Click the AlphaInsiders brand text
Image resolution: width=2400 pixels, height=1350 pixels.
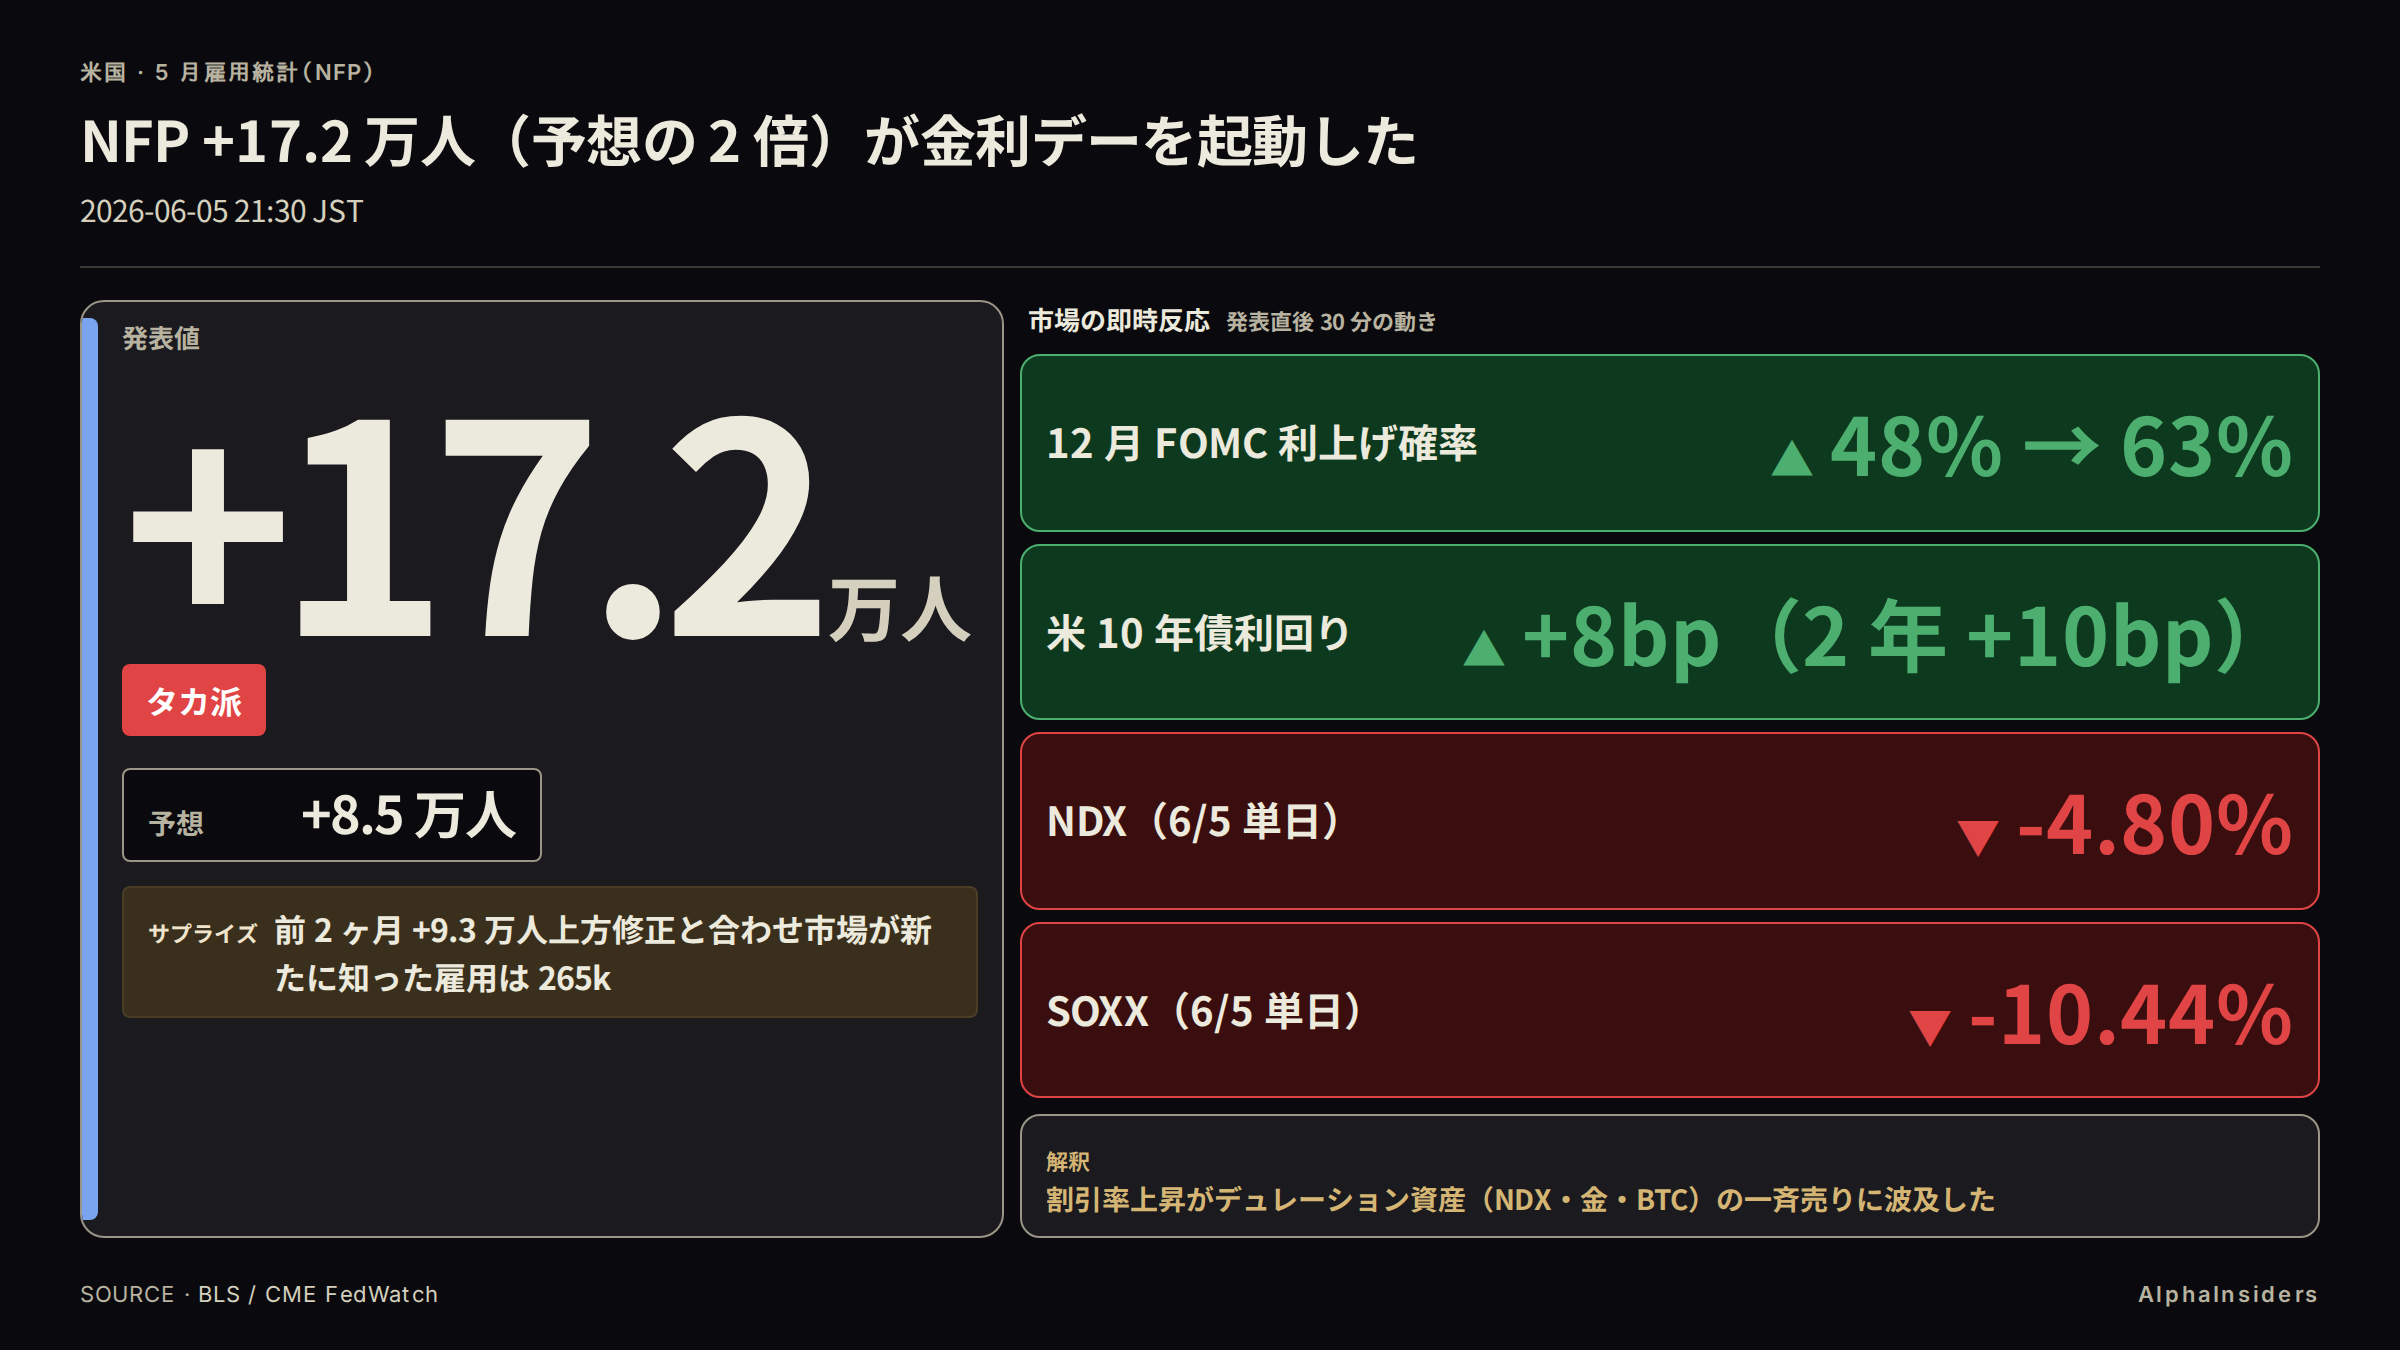click(2228, 1294)
